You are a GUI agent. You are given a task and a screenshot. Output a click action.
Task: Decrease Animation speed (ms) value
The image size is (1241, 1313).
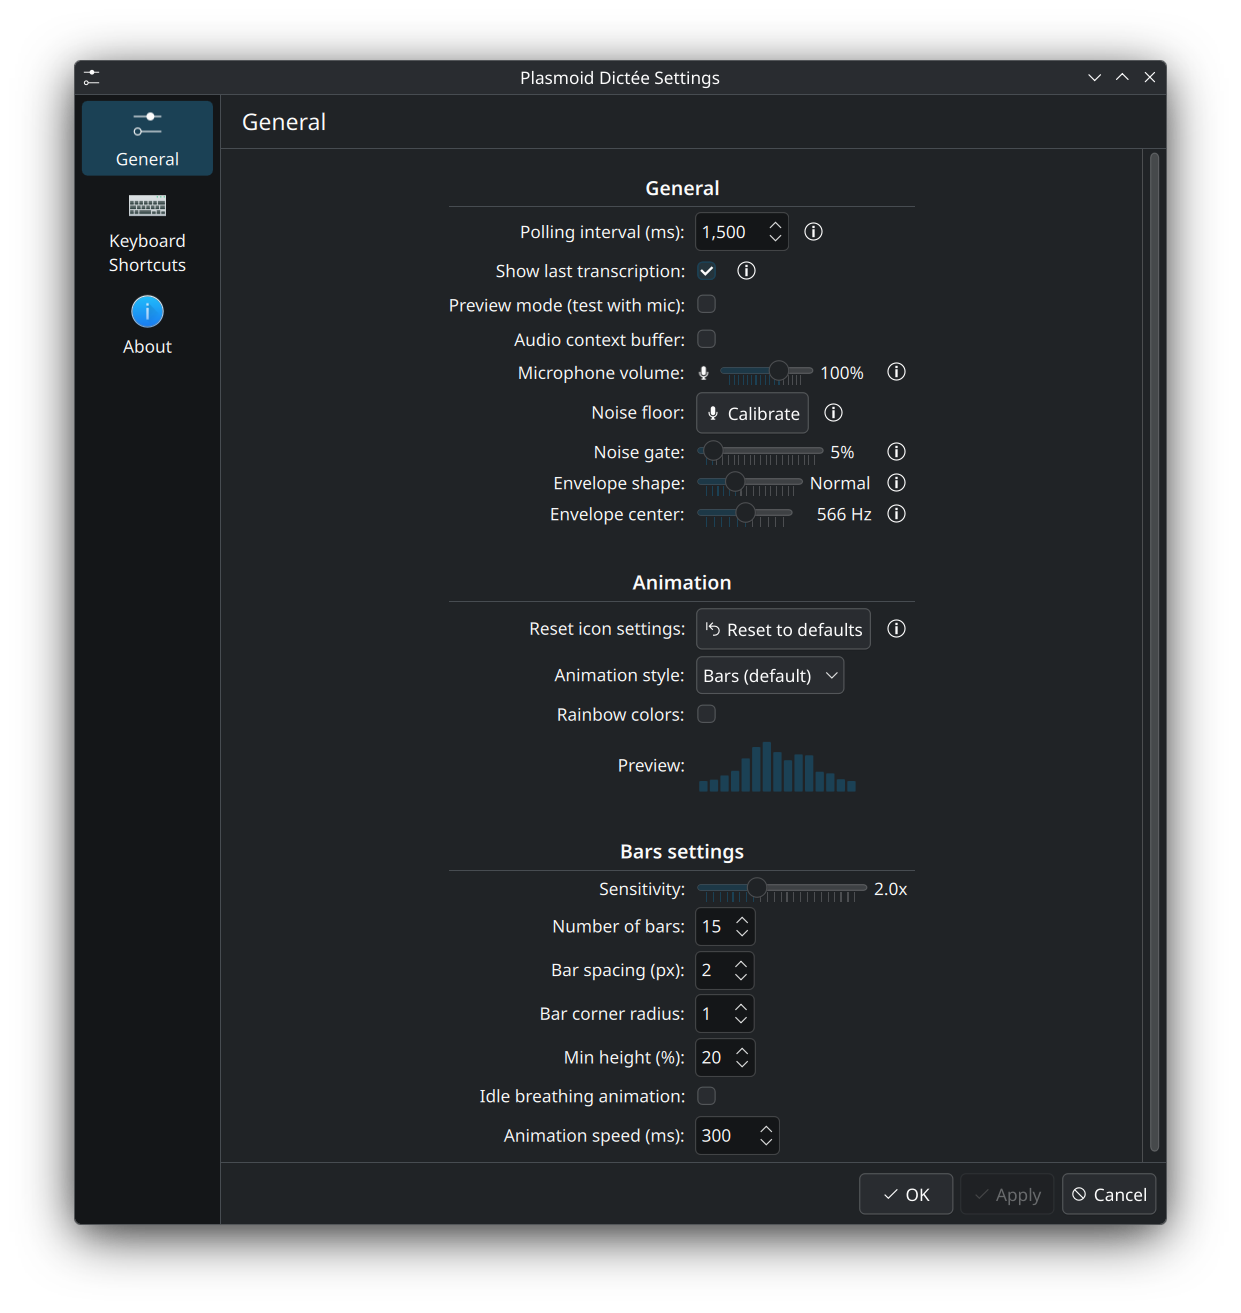click(x=766, y=1143)
